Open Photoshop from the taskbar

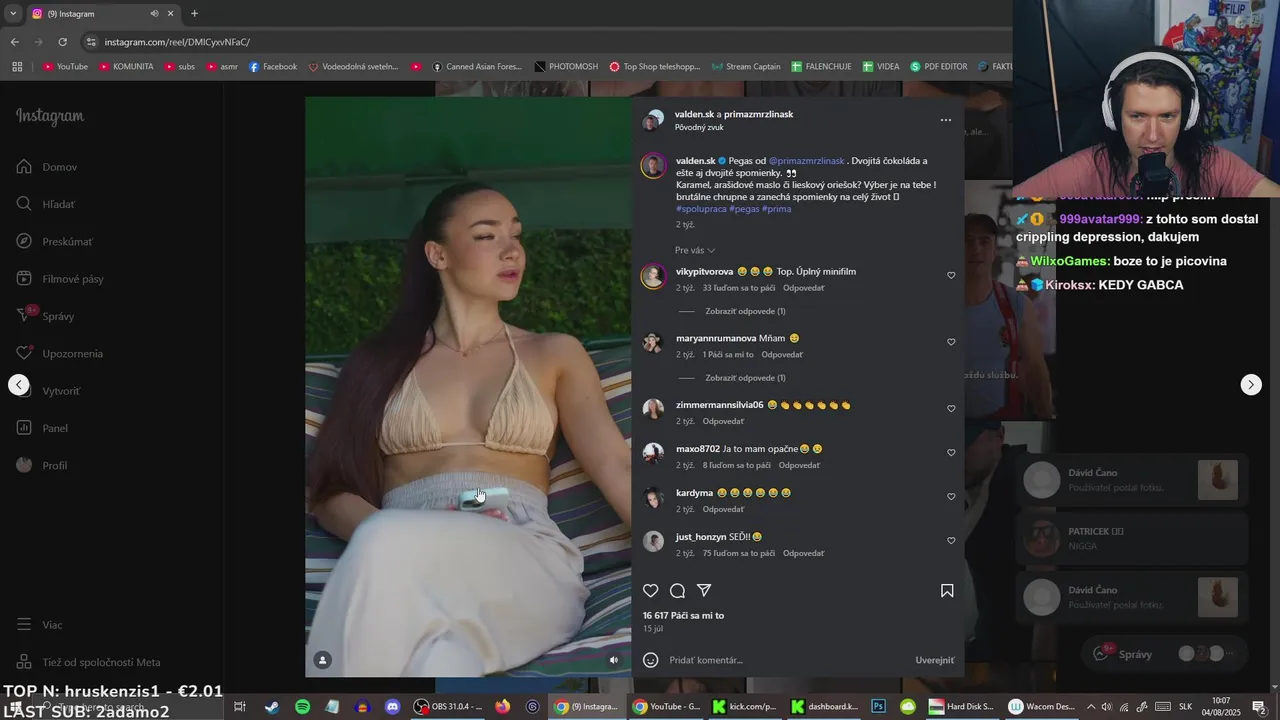[878, 706]
